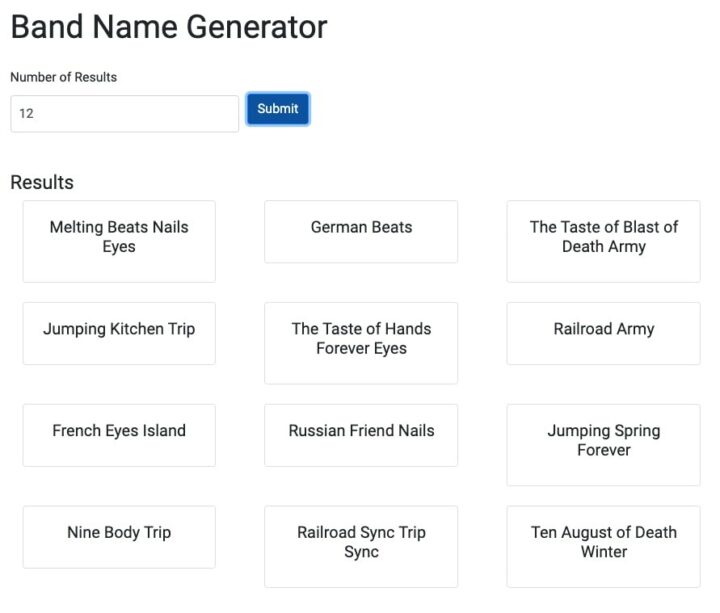Select the Jumping Kitchen Trip result

coord(119,331)
